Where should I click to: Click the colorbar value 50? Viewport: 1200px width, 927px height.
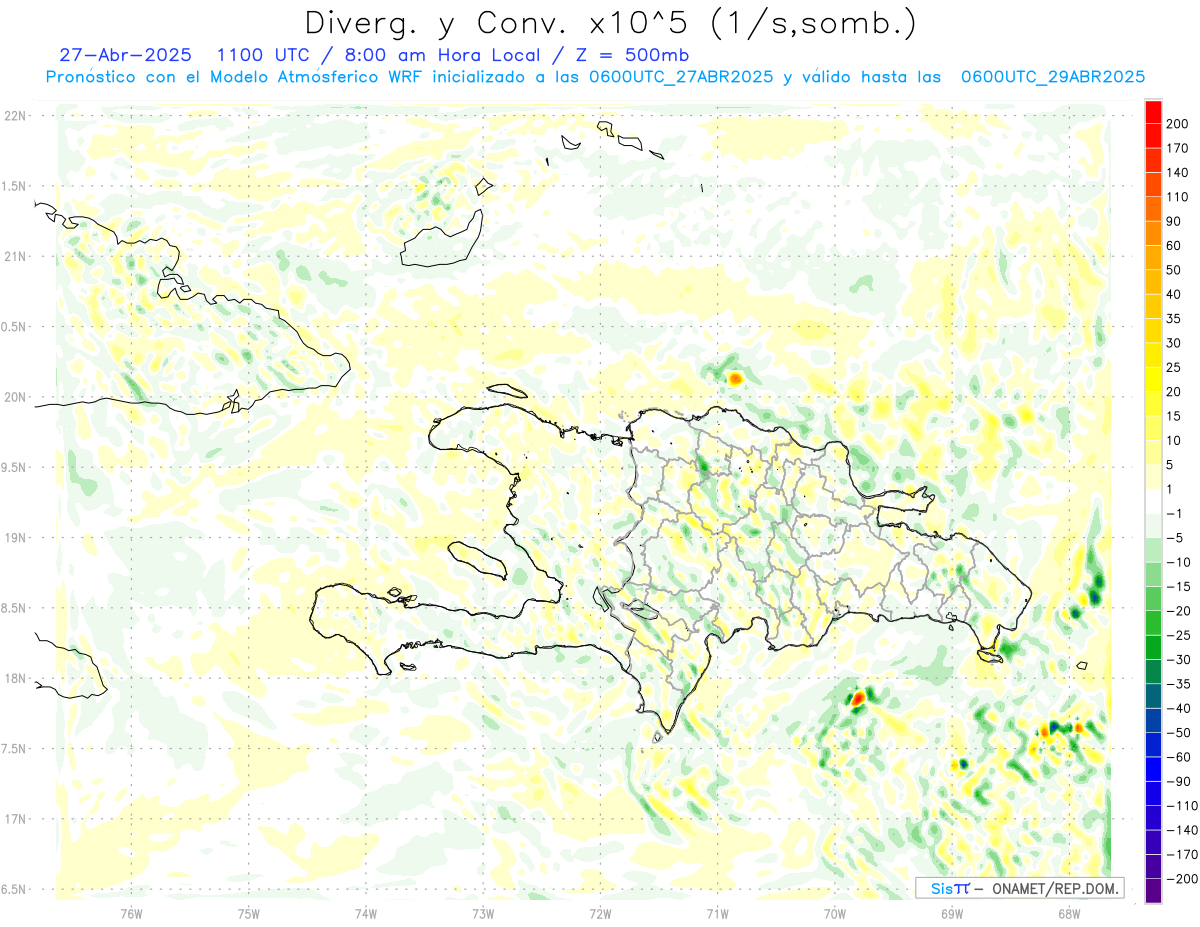click(1174, 271)
